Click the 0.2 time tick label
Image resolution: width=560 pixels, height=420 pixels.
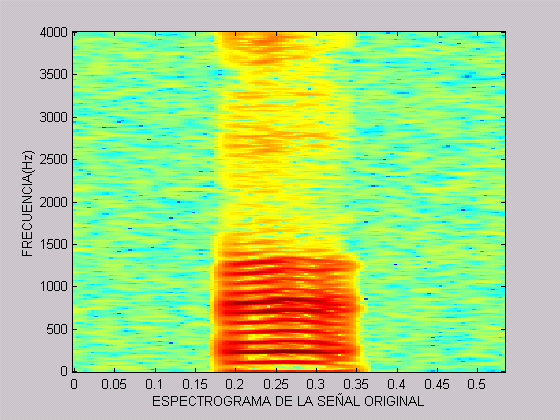(x=235, y=384)
